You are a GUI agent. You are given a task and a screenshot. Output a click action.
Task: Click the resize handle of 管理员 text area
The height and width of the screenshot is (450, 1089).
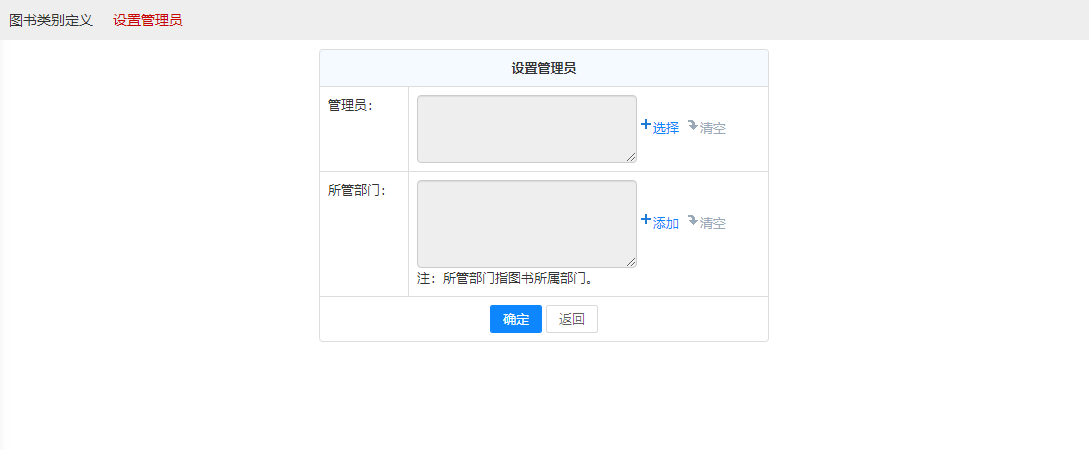632,158
